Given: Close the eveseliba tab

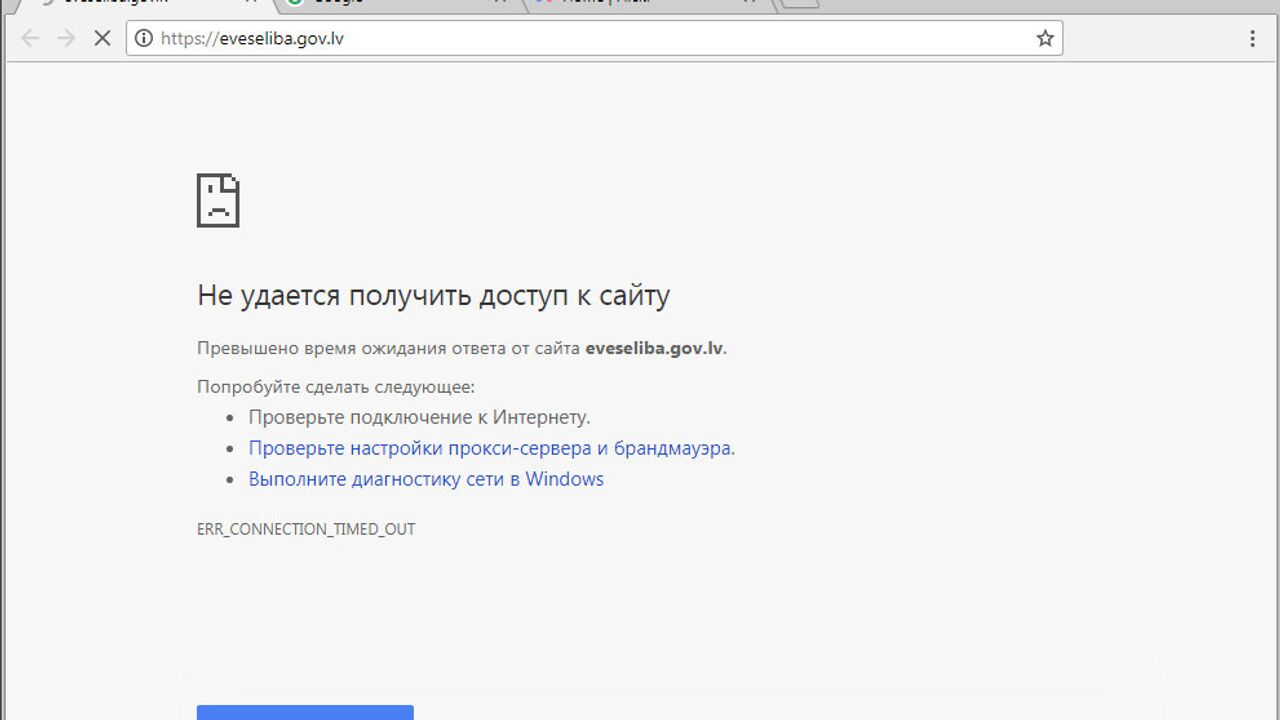Looking at the screenshot, I should [251, 2].
